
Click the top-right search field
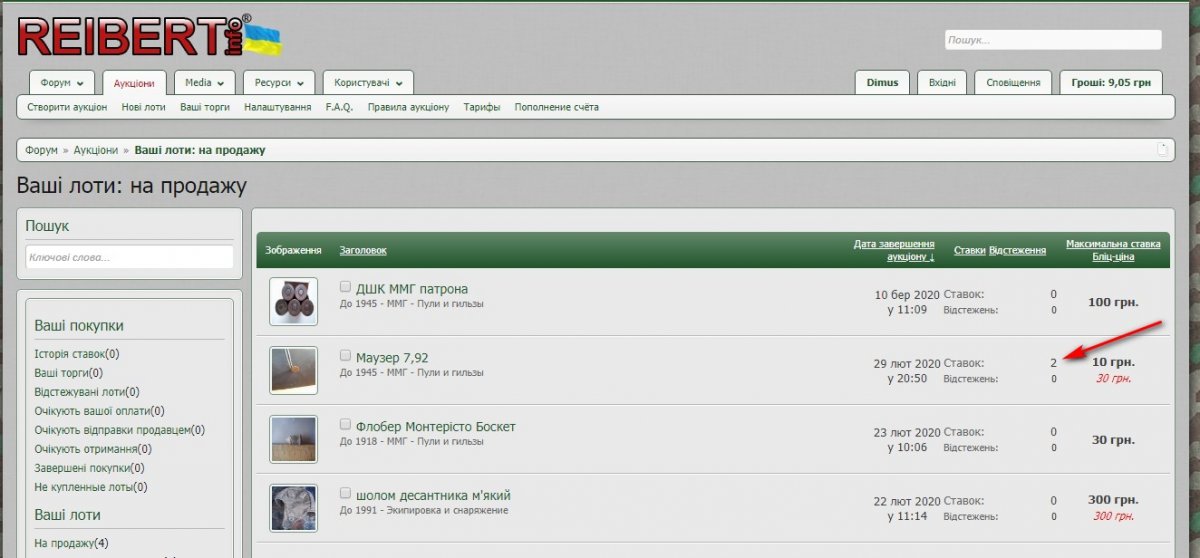[x=1053, y=40]
